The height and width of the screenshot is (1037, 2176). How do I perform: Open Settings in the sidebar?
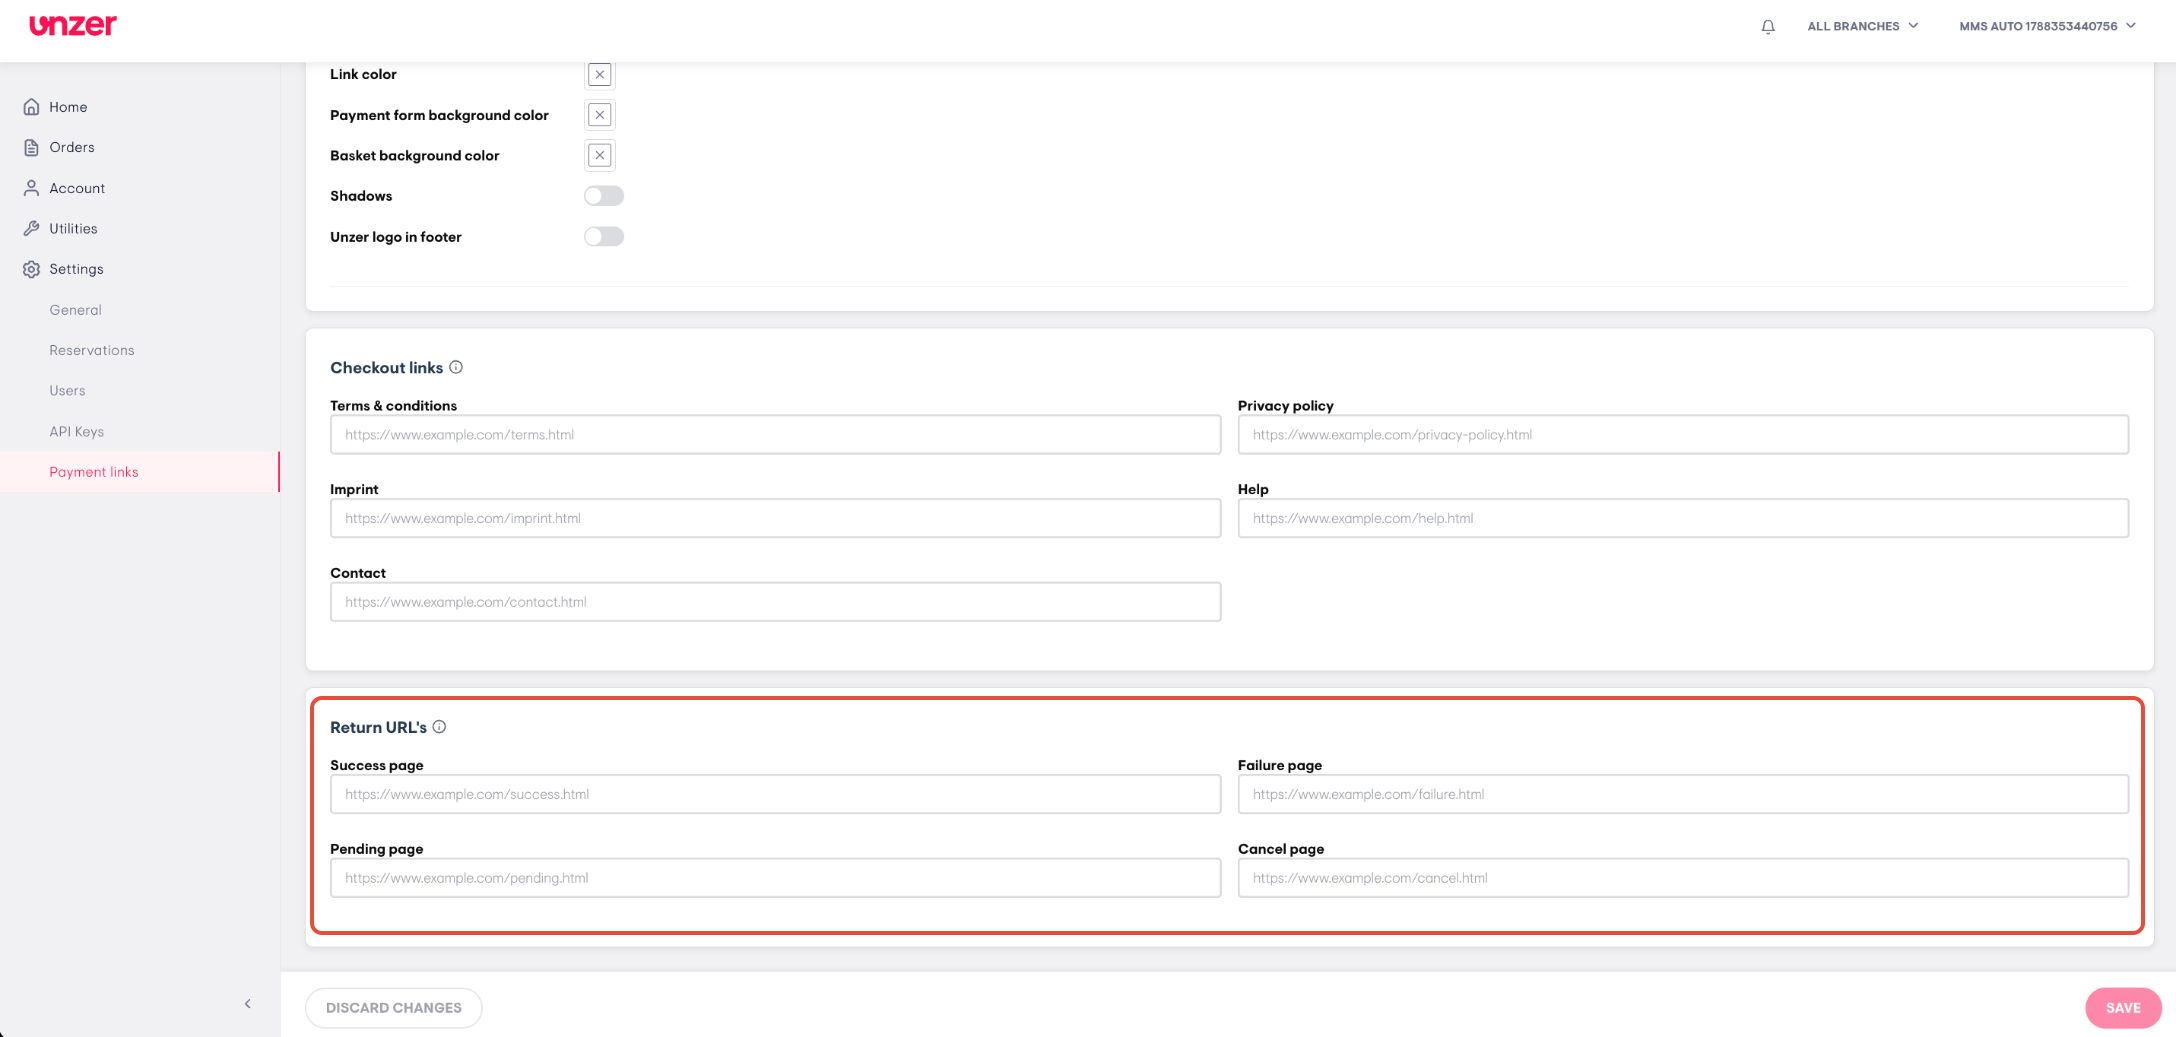click(x=77, y=269)
